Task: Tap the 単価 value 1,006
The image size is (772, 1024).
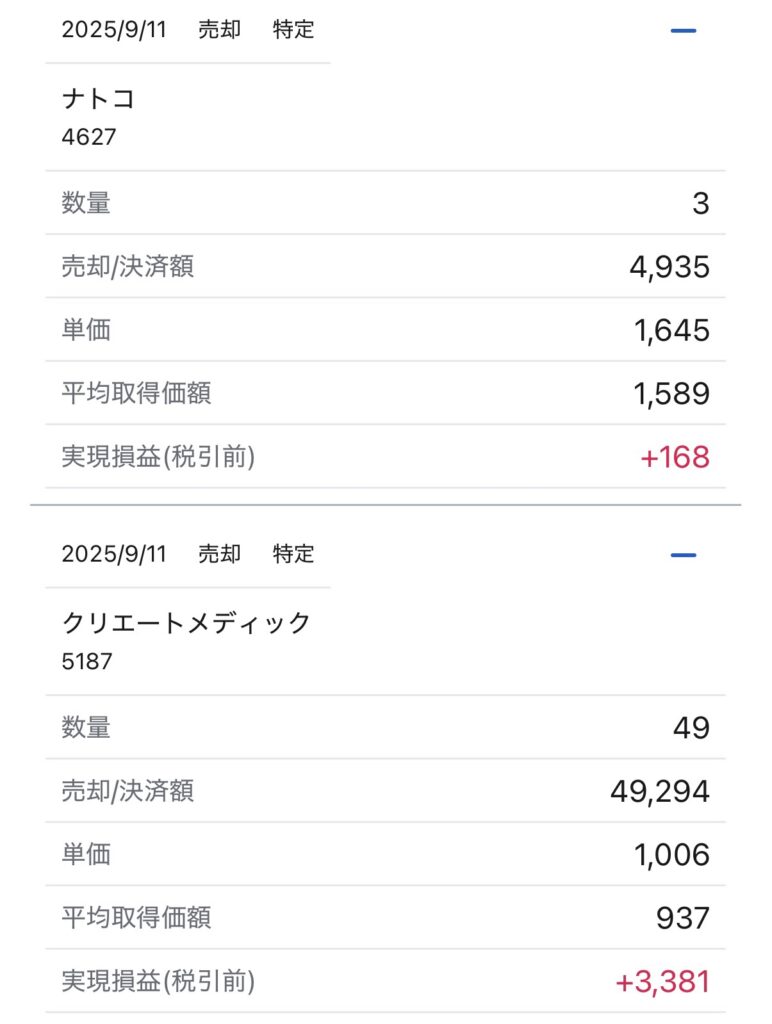Action: coord(671,855)
